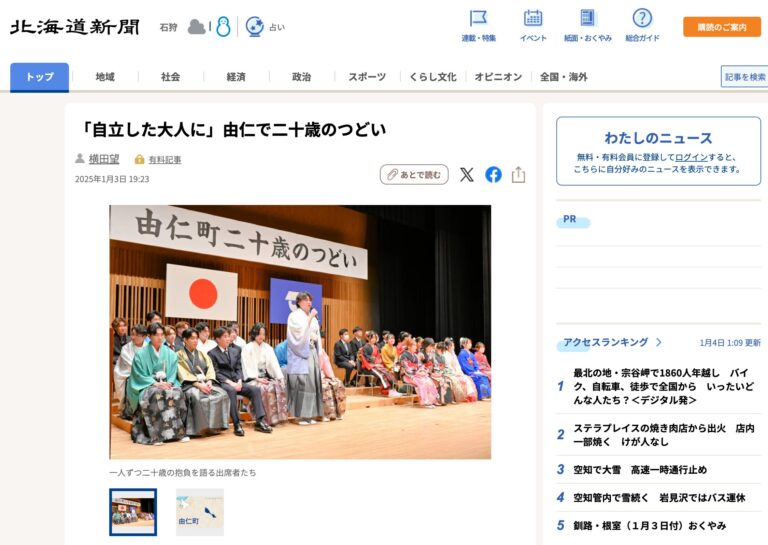Open the スポーツ menu item
This screenshot has height=545, width=768.
367,77
